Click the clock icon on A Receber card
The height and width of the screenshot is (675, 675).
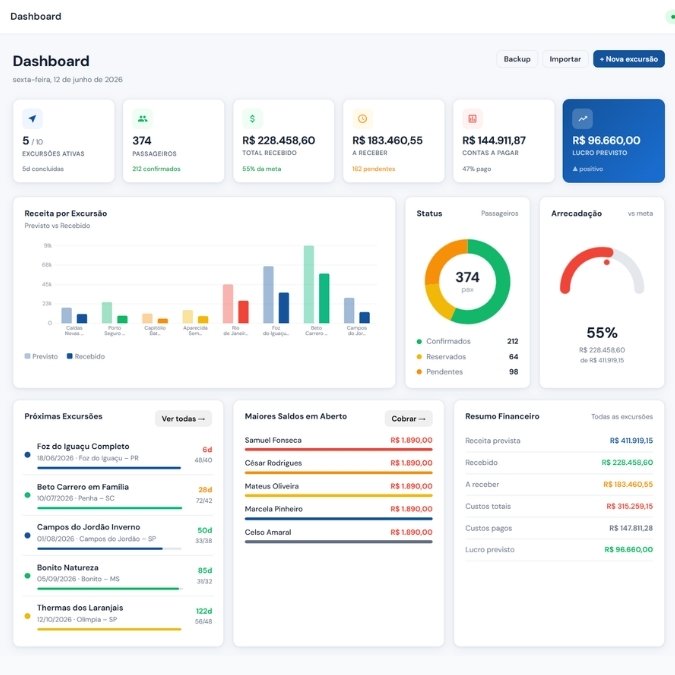pyautogui.click(x=362, y=119)
